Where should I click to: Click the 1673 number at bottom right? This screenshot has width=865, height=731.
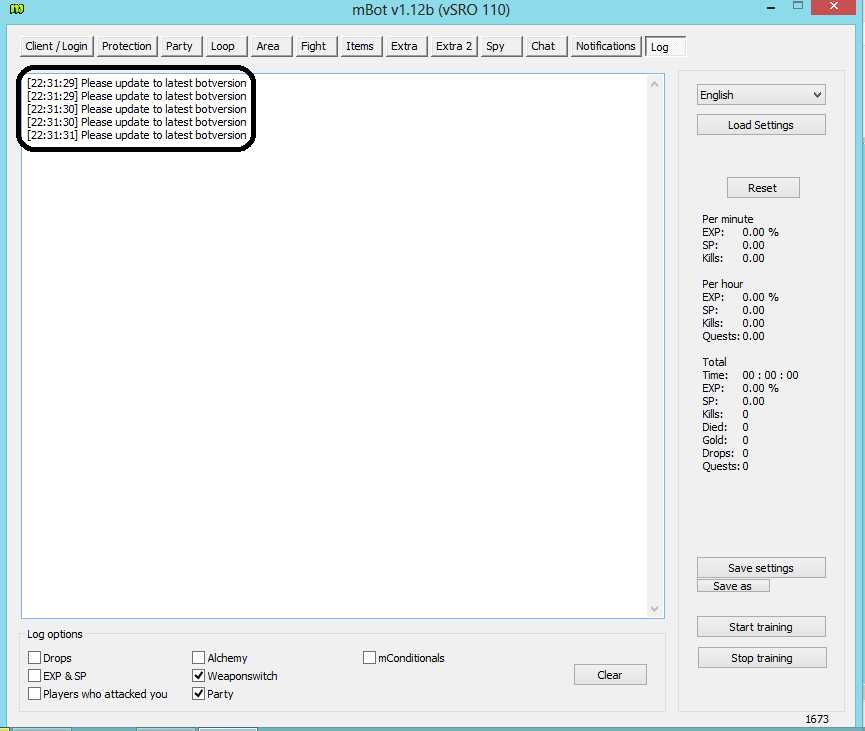(817, 719)
